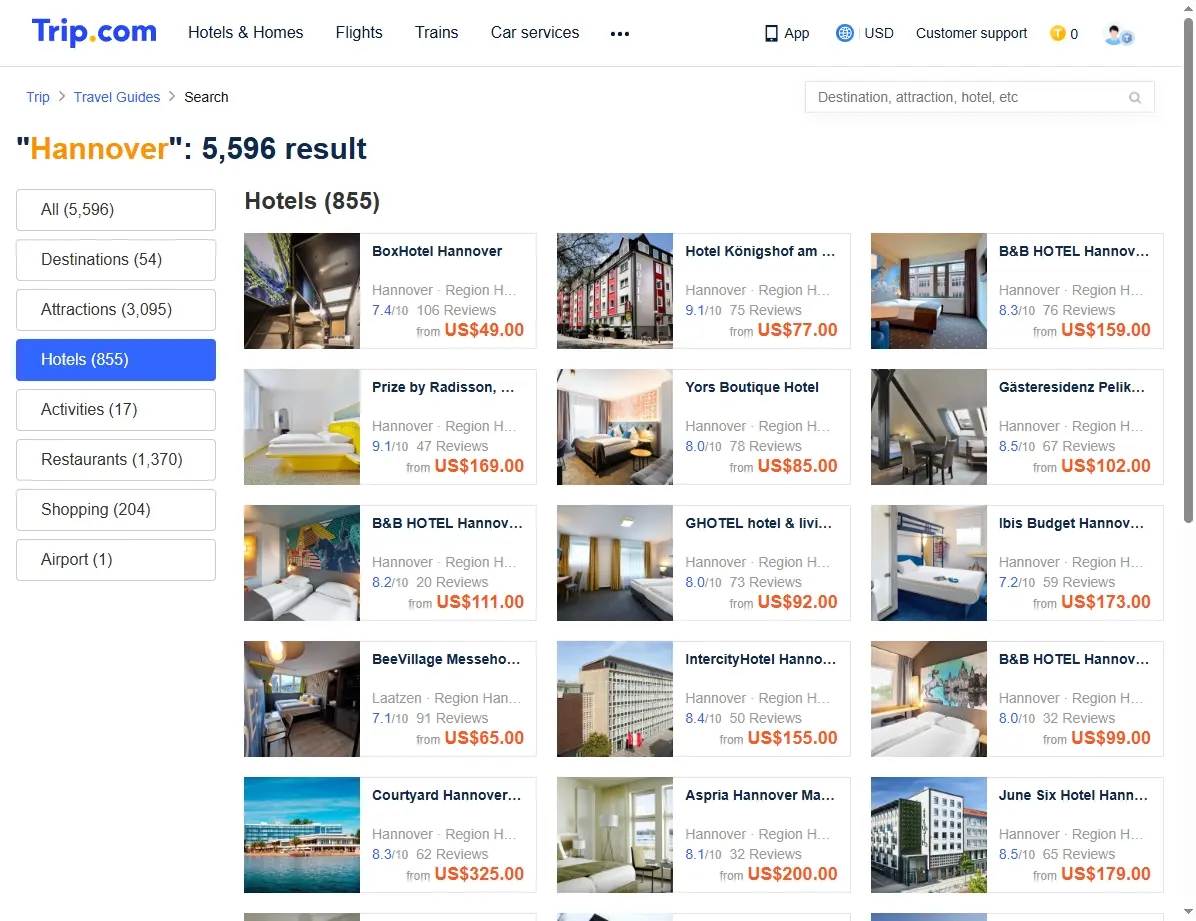Open Aspria Hannover photo
The height and width of the screenshot is (921, 1196).
point(615,835)
